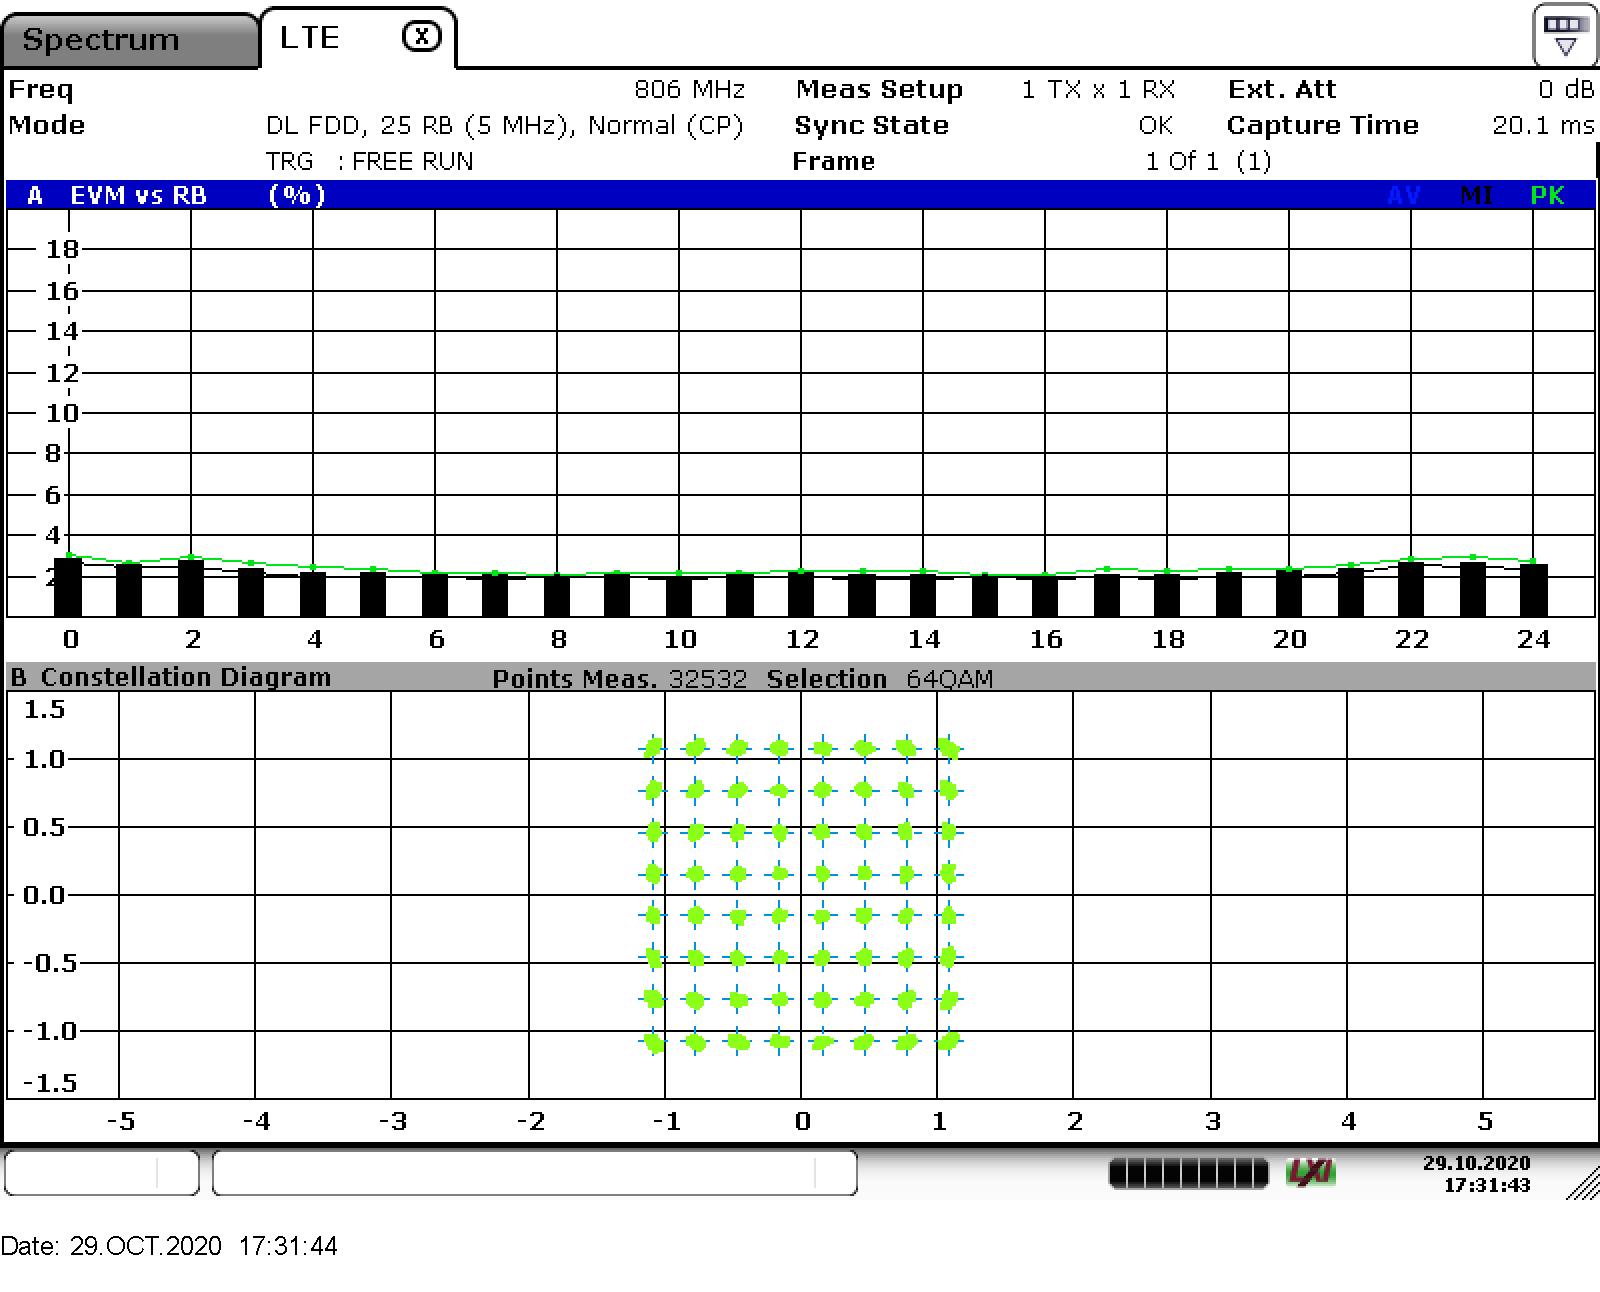
Task: Click the MI trace legend label
Action: coord(1476,195)
